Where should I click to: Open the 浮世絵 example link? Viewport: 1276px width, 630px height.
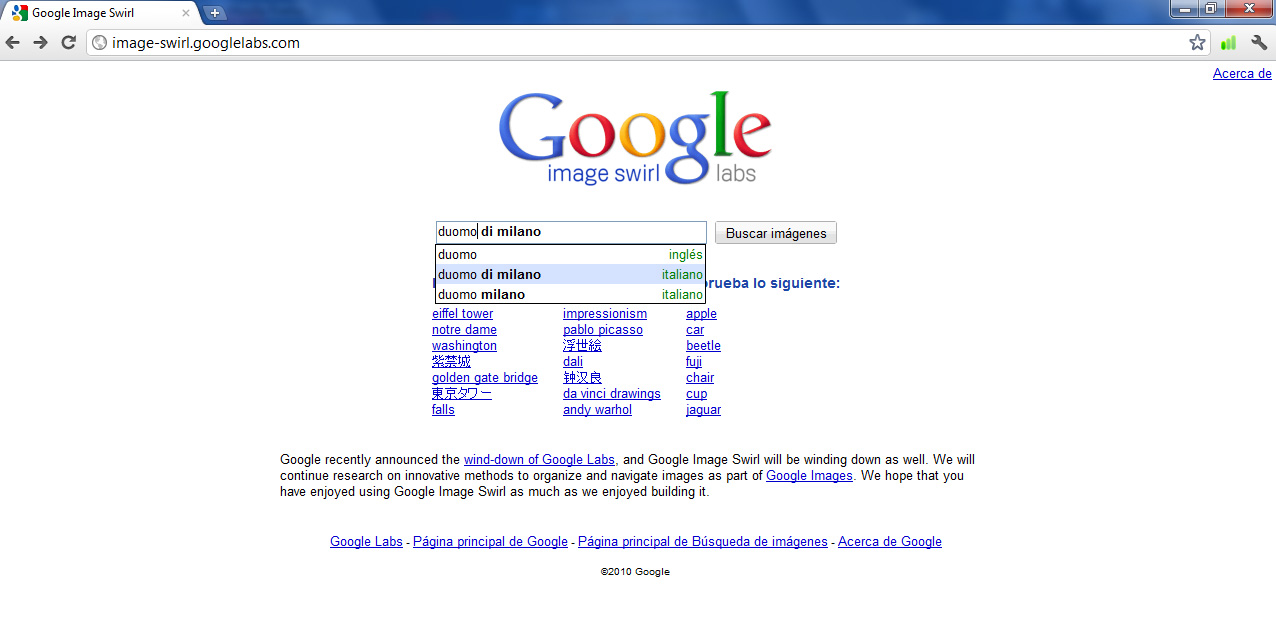(582, 346)
